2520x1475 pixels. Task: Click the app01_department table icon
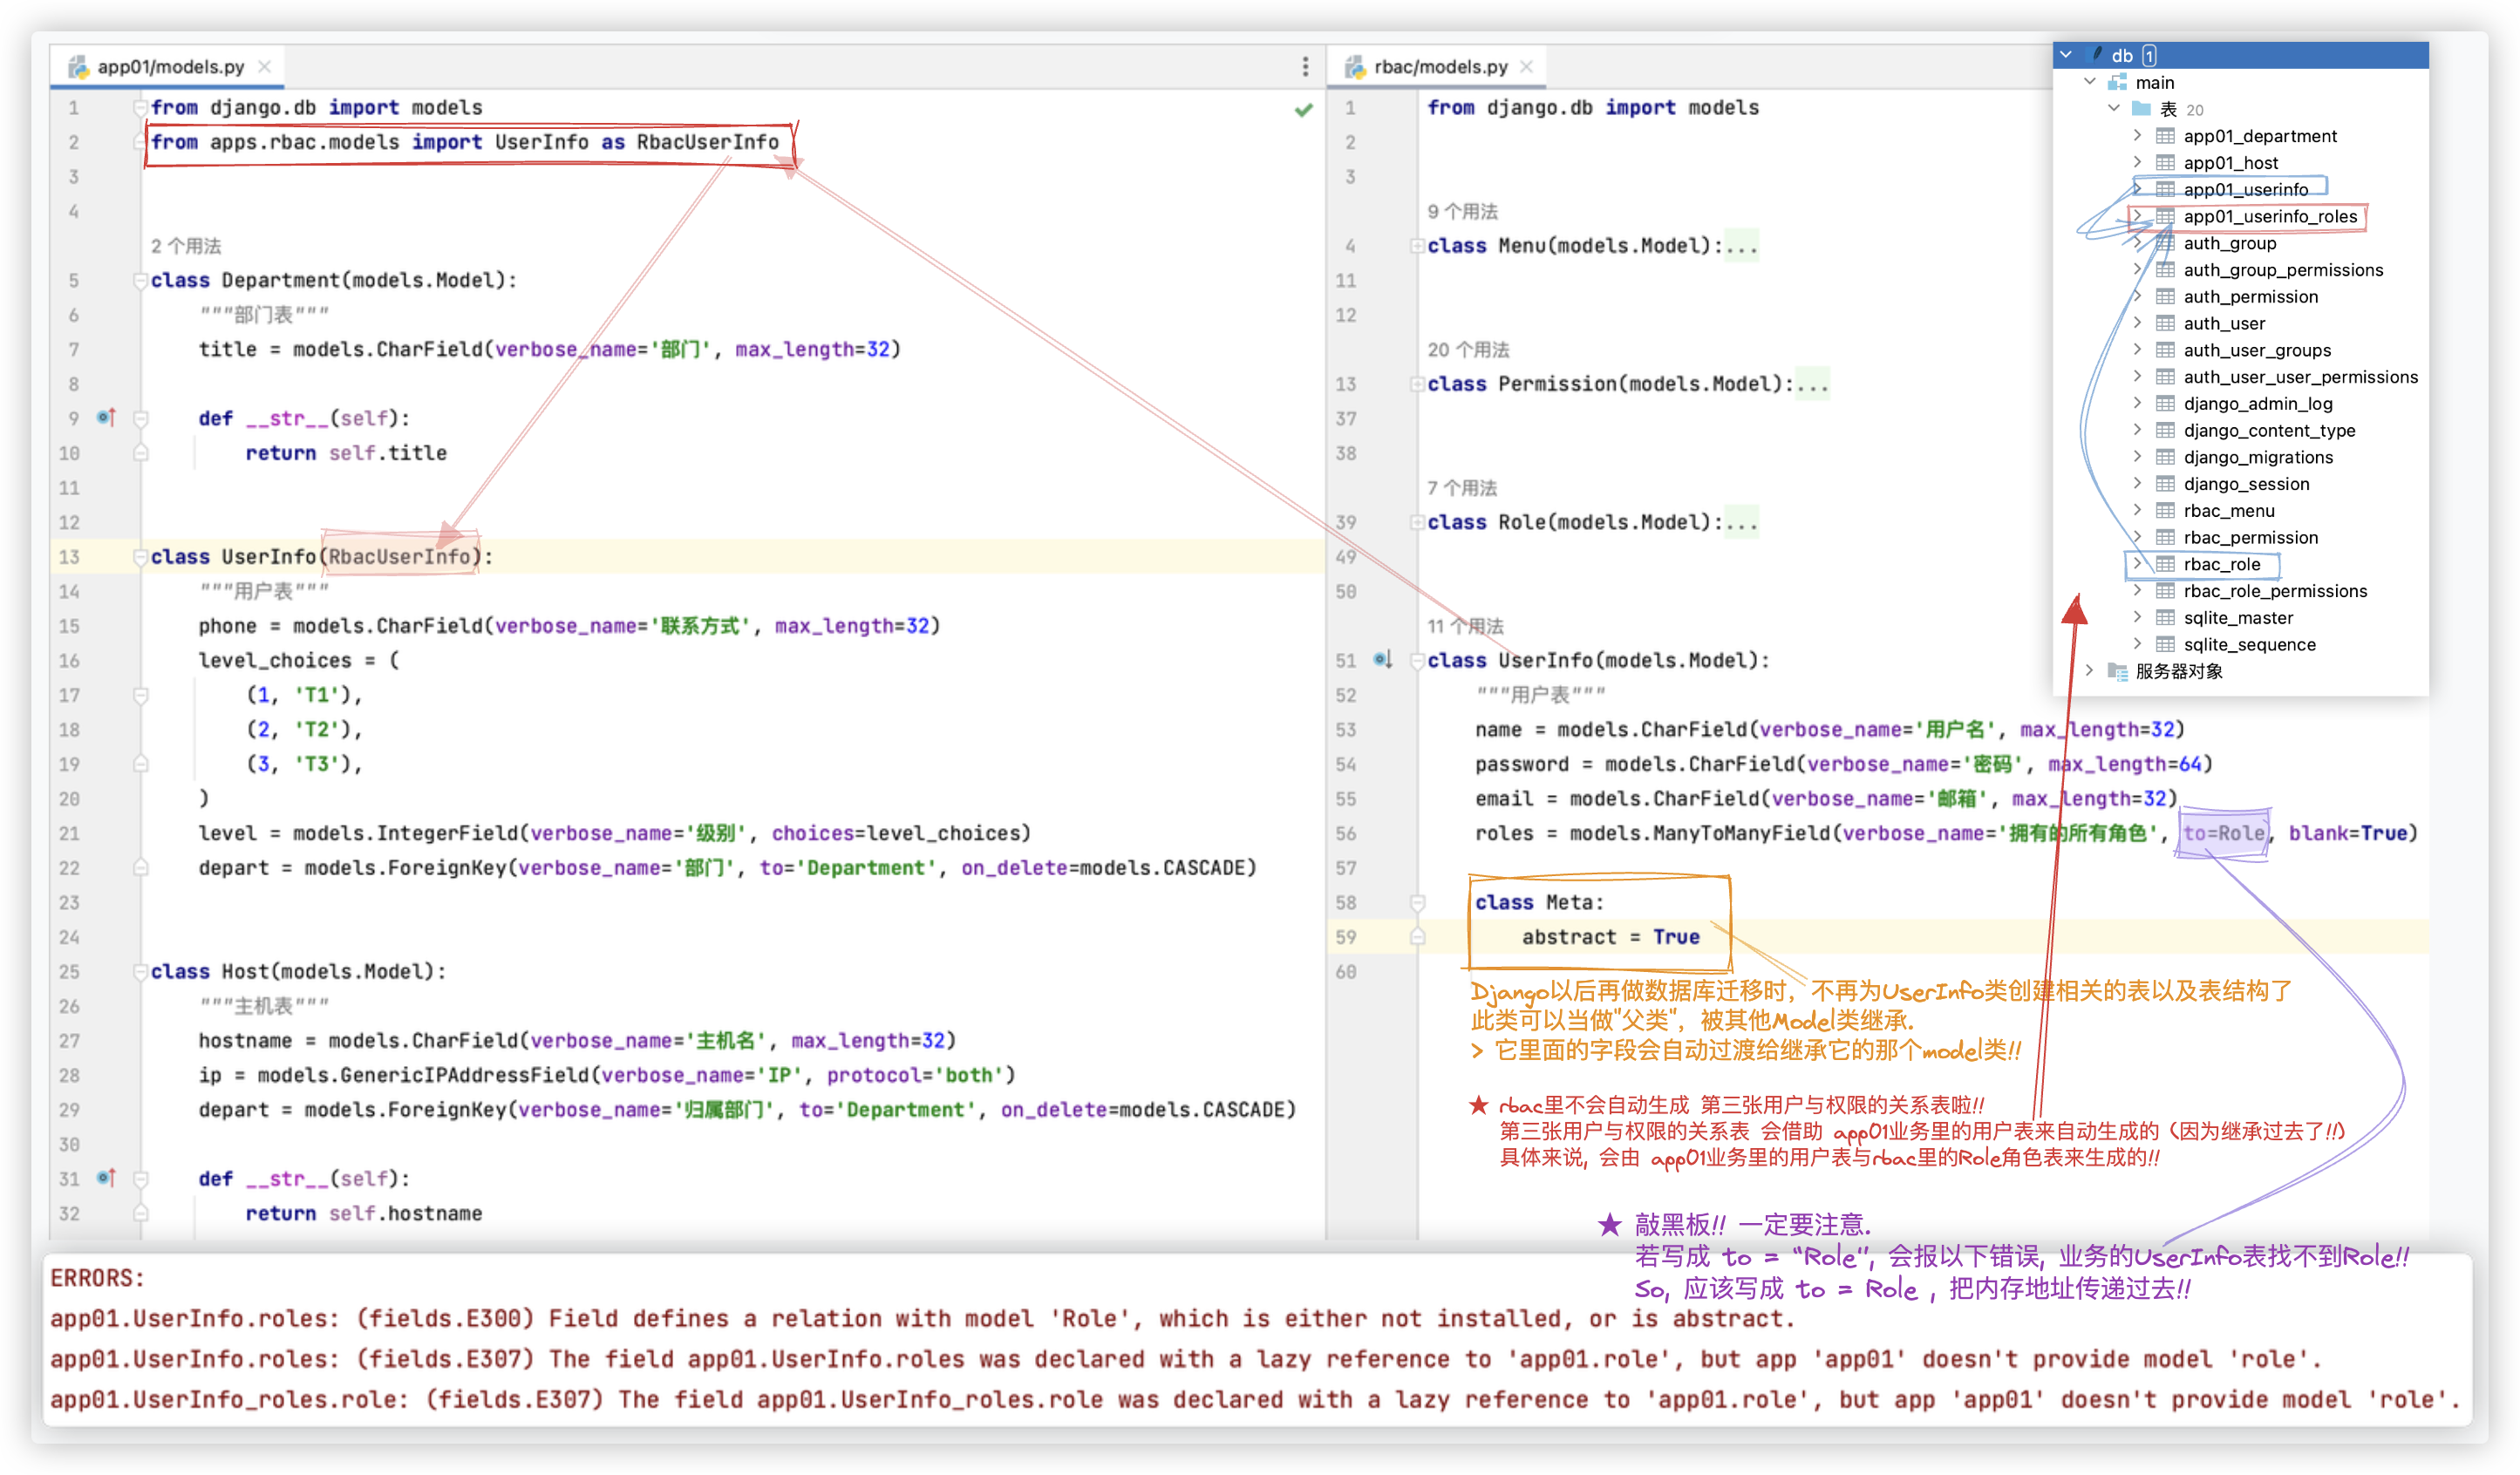tap(2165, 136)
